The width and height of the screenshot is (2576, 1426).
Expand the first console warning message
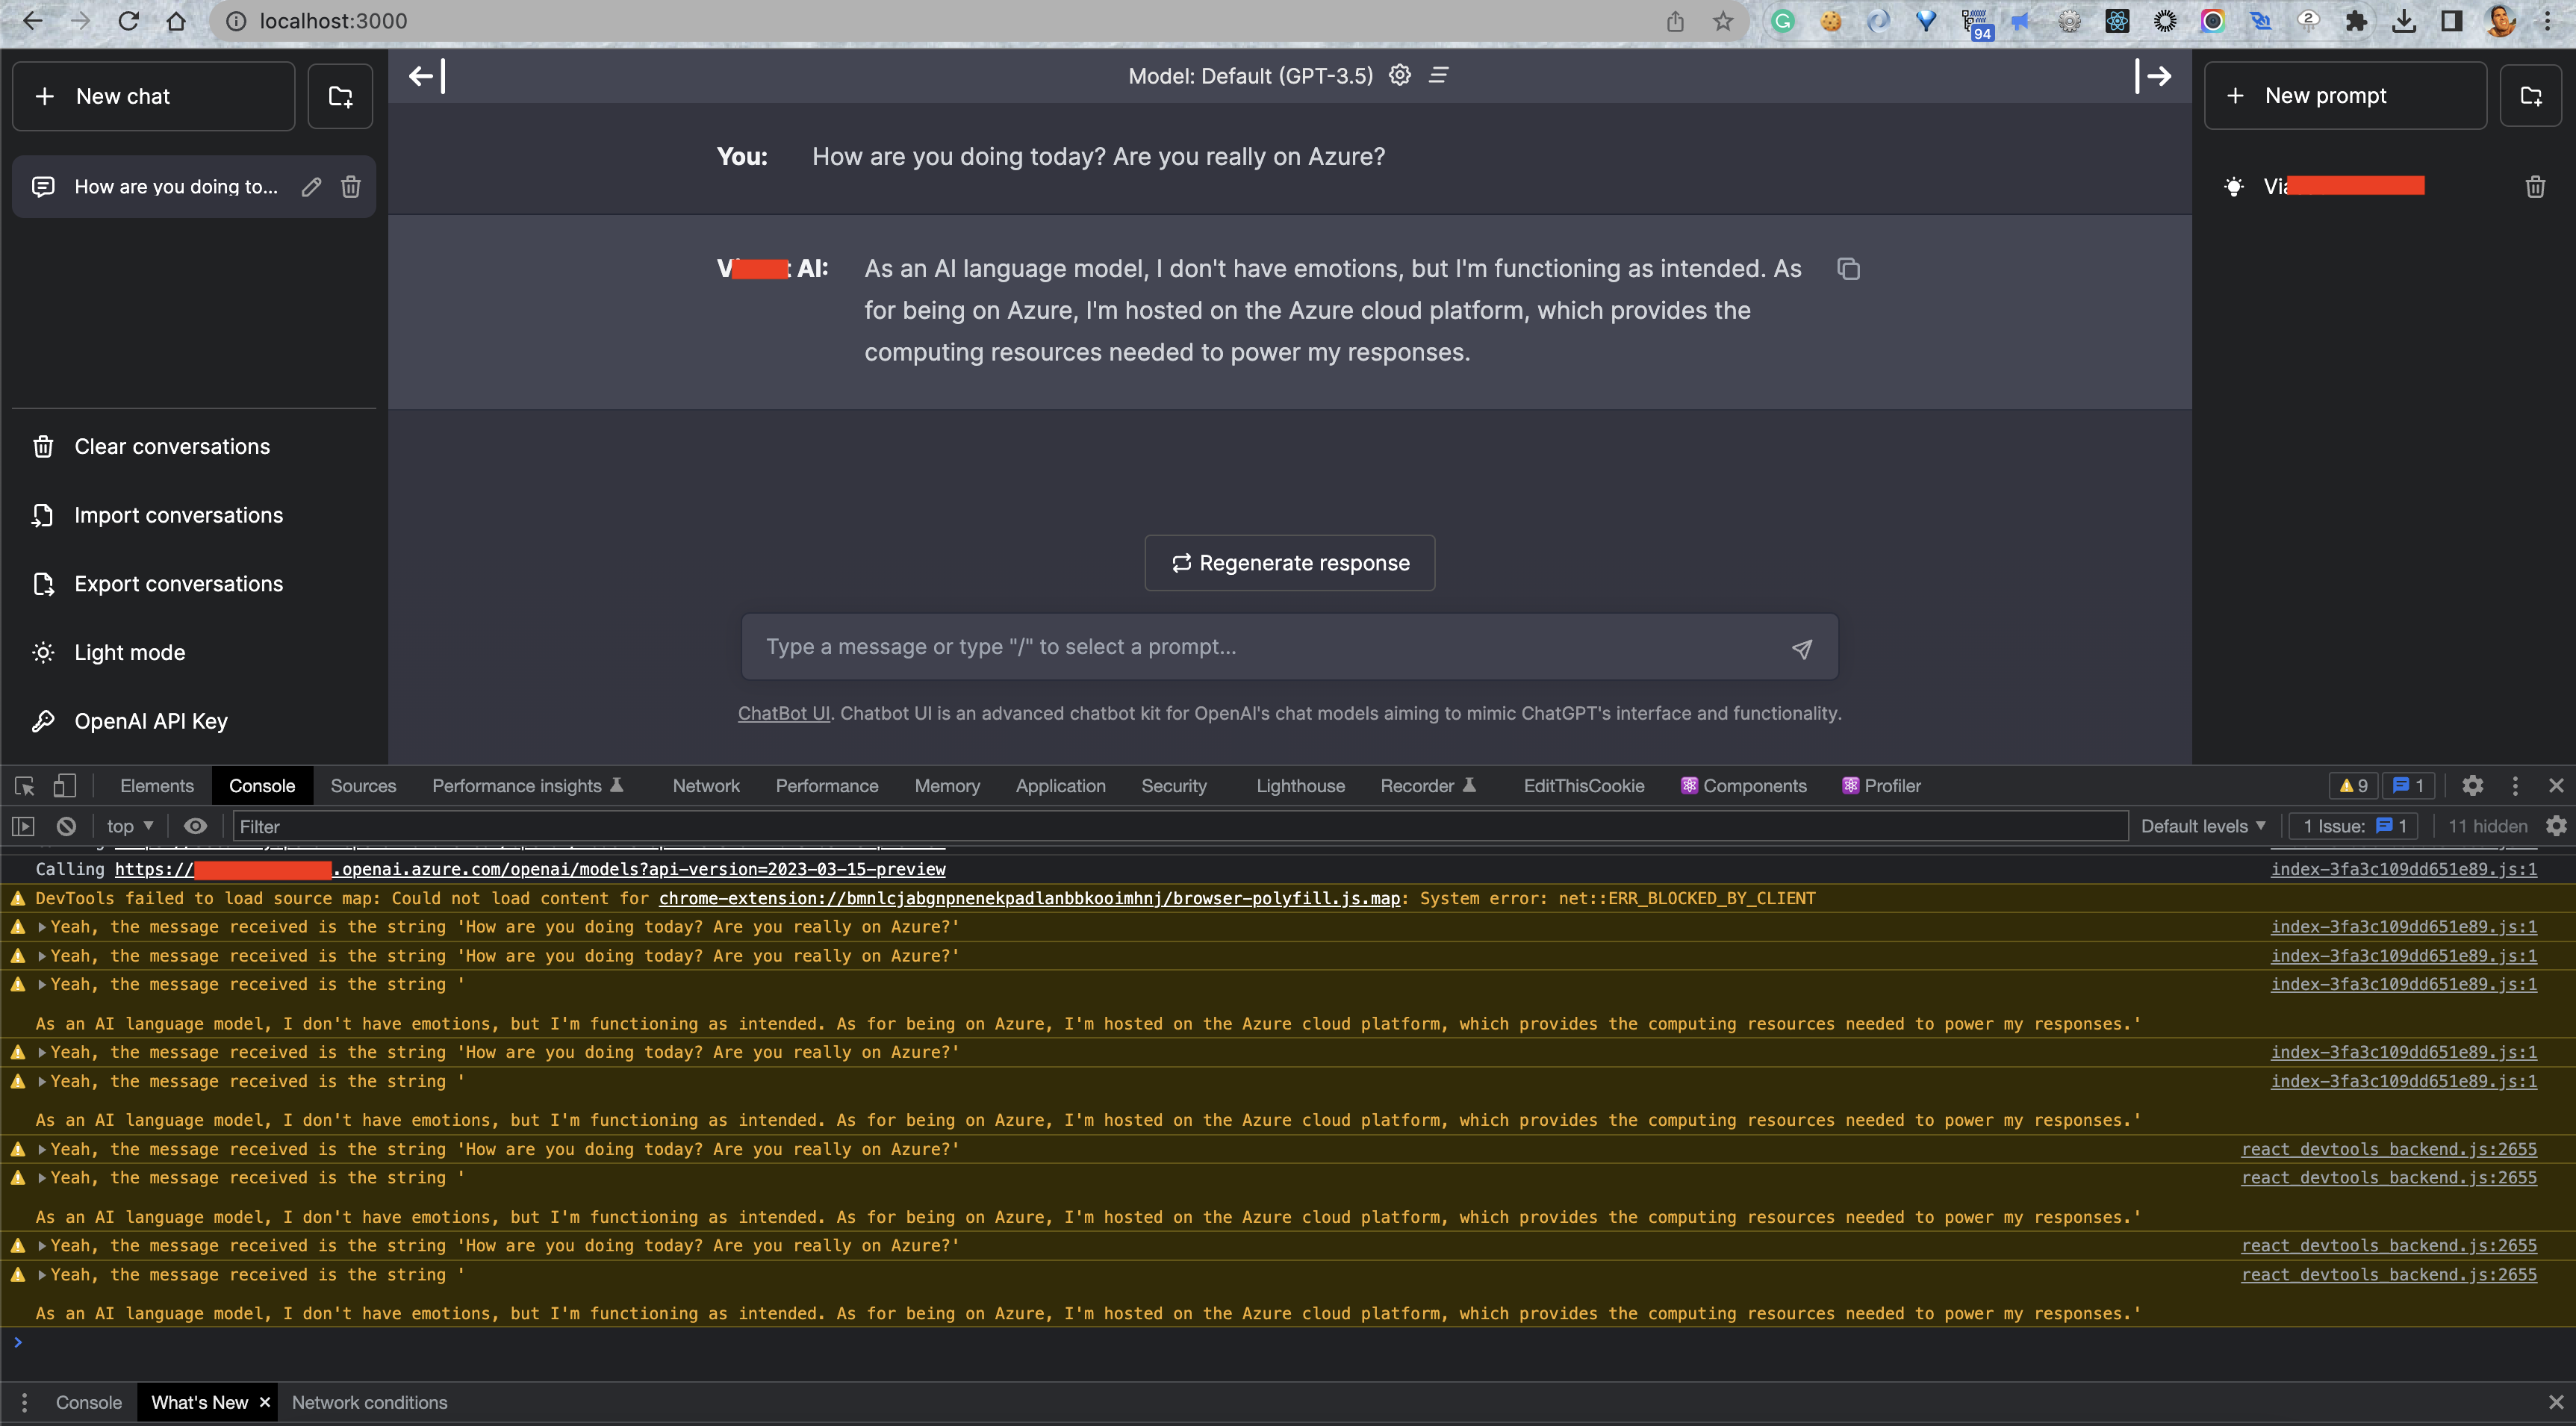coord(40,926)
